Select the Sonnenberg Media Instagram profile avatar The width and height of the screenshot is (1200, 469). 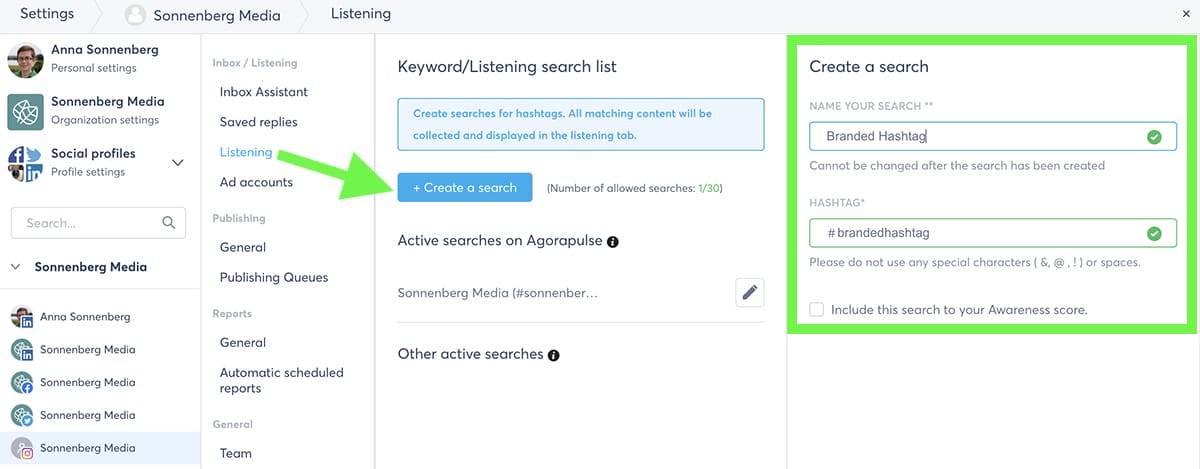click(x=23, y=448)
